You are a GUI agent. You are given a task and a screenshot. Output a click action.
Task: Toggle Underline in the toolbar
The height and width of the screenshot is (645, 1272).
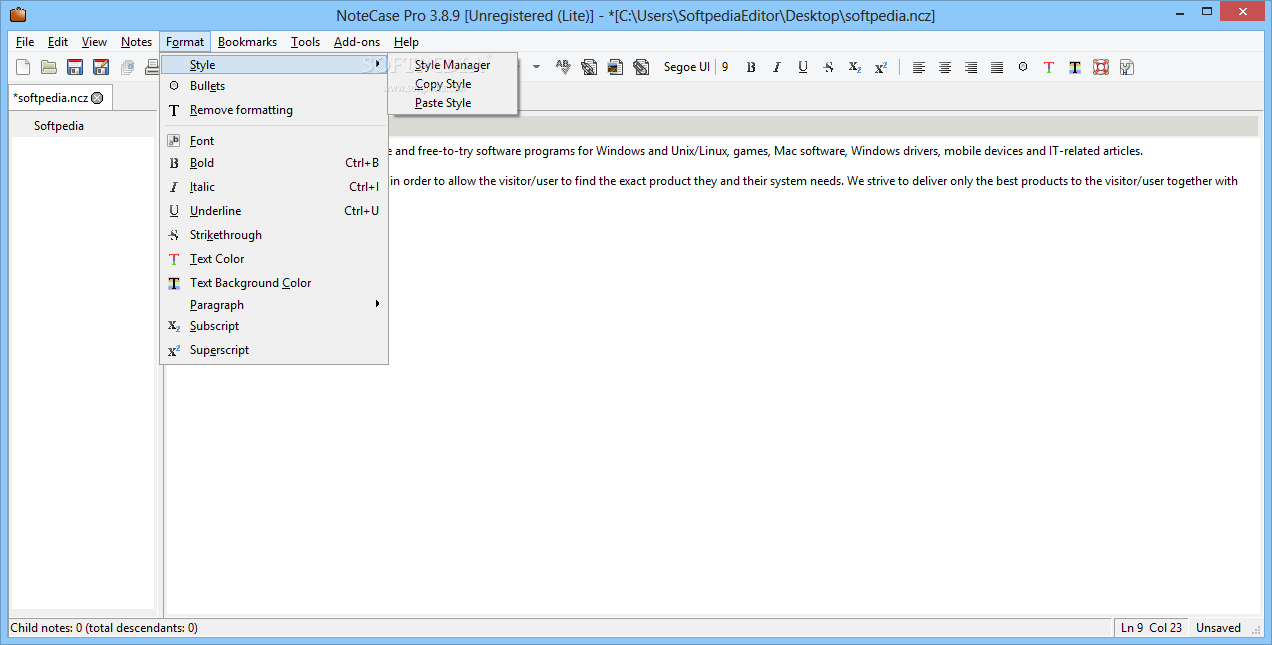click(x=803, y=67)
